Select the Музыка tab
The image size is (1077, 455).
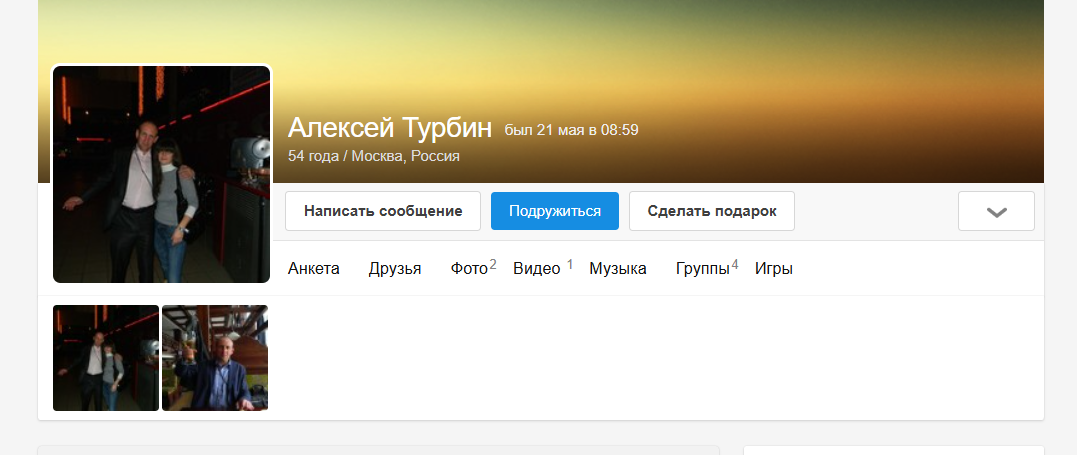click(x=617, y=269)
